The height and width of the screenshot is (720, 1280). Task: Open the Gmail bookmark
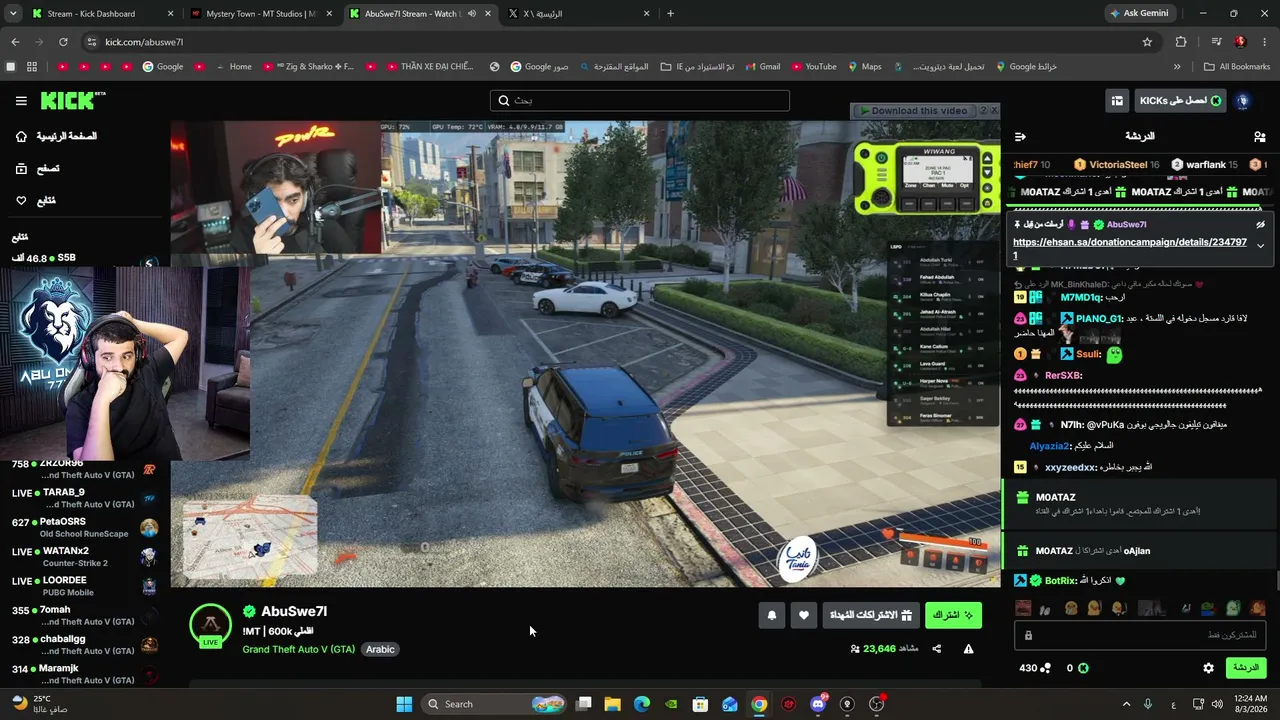click(x=761, y=67)
